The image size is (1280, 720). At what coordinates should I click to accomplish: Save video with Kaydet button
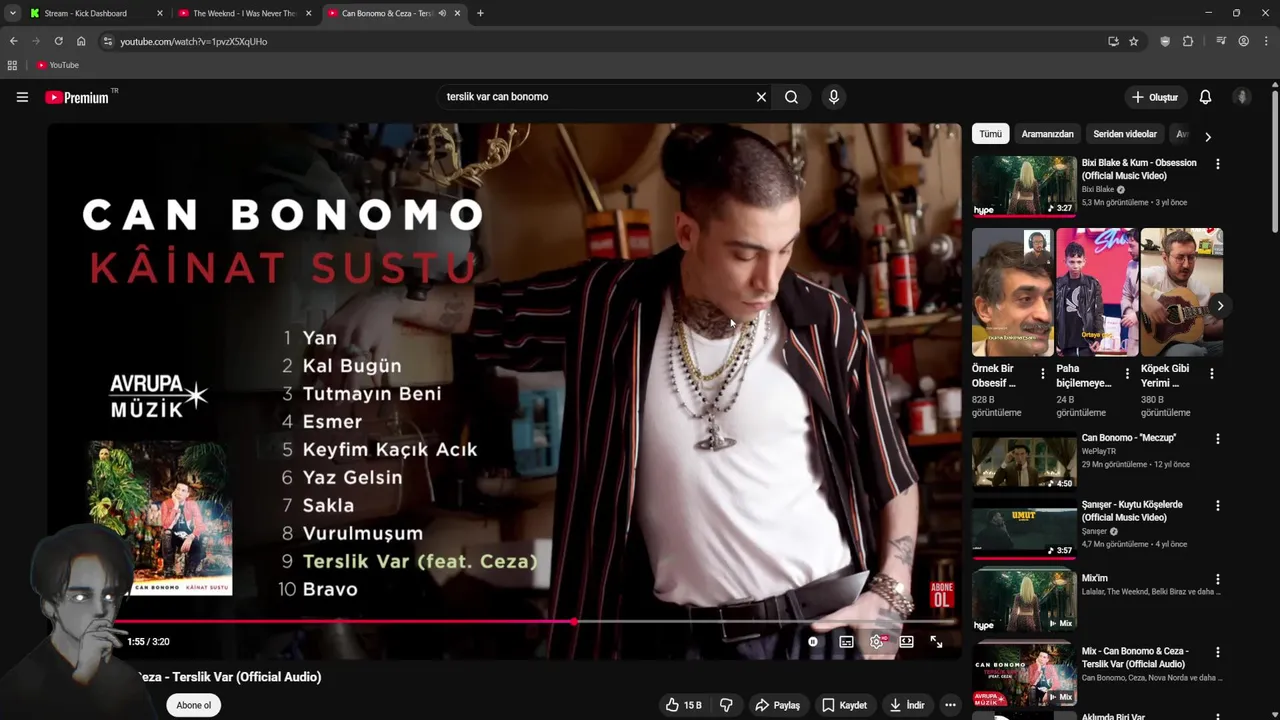click(x=844, y=705)
